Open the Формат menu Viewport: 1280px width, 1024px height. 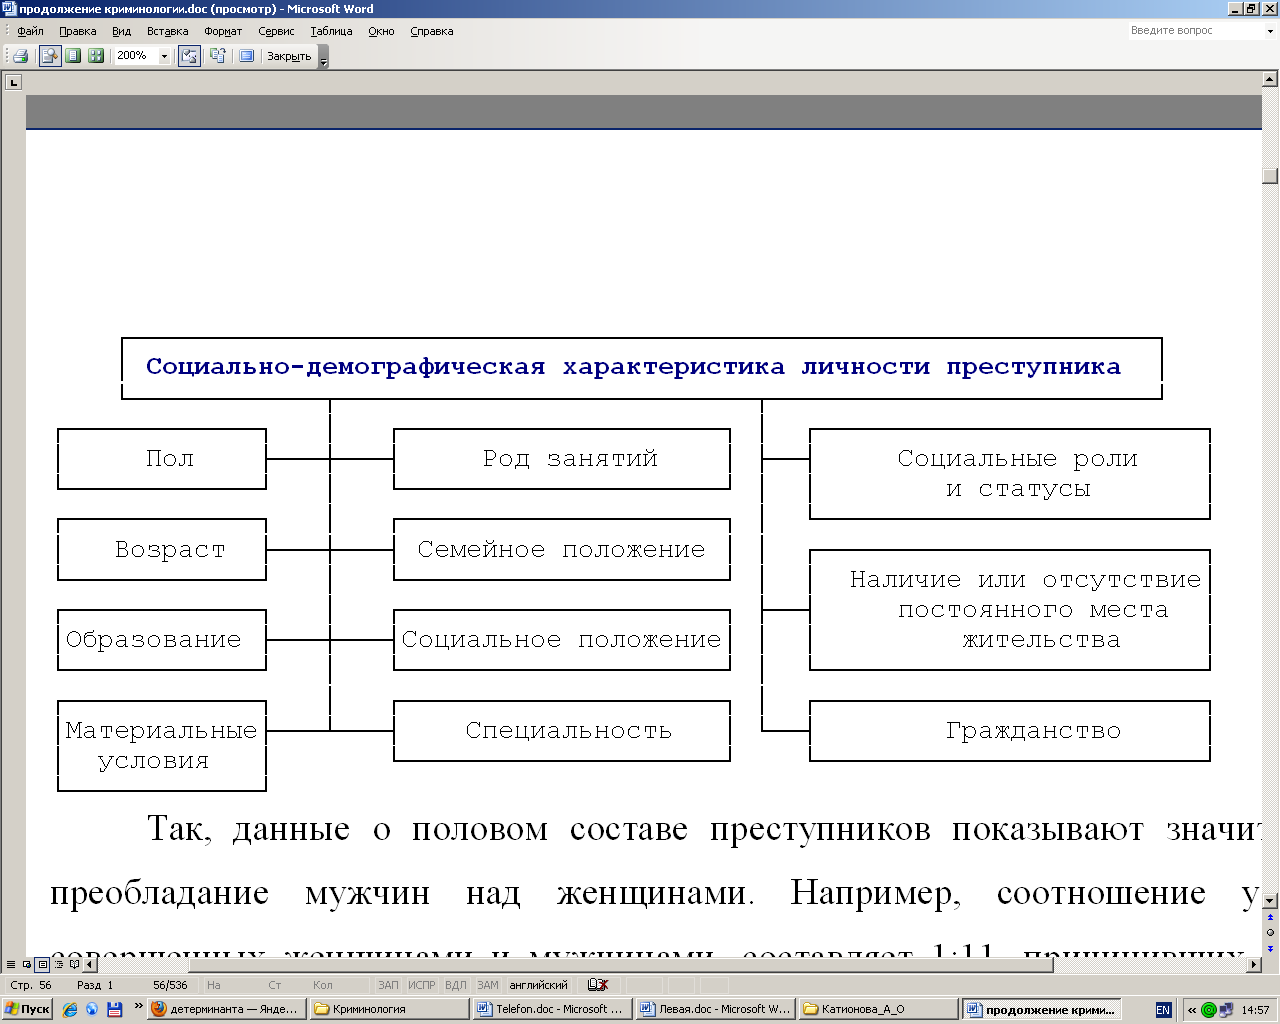pyautogui.click(x=223, y=31)
